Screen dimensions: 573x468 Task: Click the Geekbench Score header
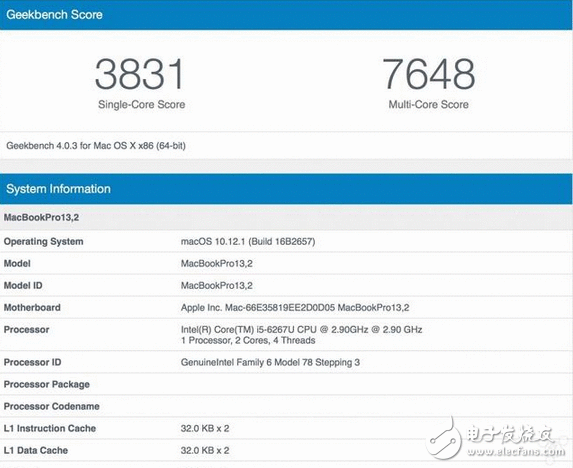click(x=286, y=15)
